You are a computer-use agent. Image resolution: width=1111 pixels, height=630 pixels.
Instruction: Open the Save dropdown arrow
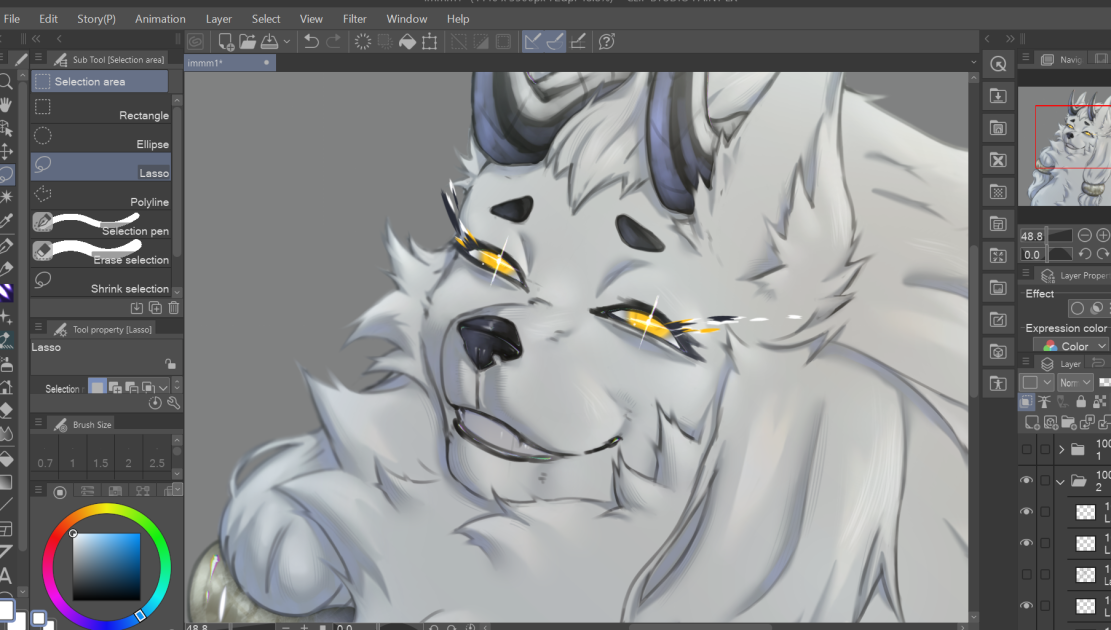tap(287, 42)
